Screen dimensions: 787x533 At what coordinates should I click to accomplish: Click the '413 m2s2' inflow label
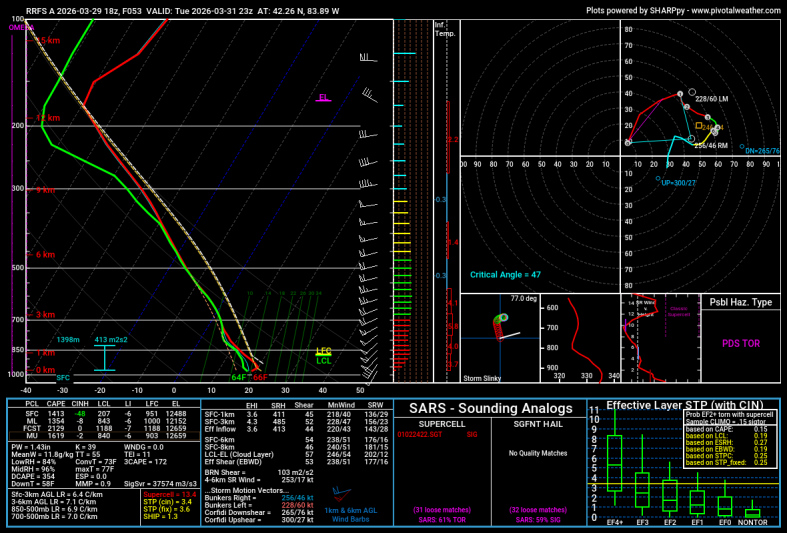click(111, 340)
